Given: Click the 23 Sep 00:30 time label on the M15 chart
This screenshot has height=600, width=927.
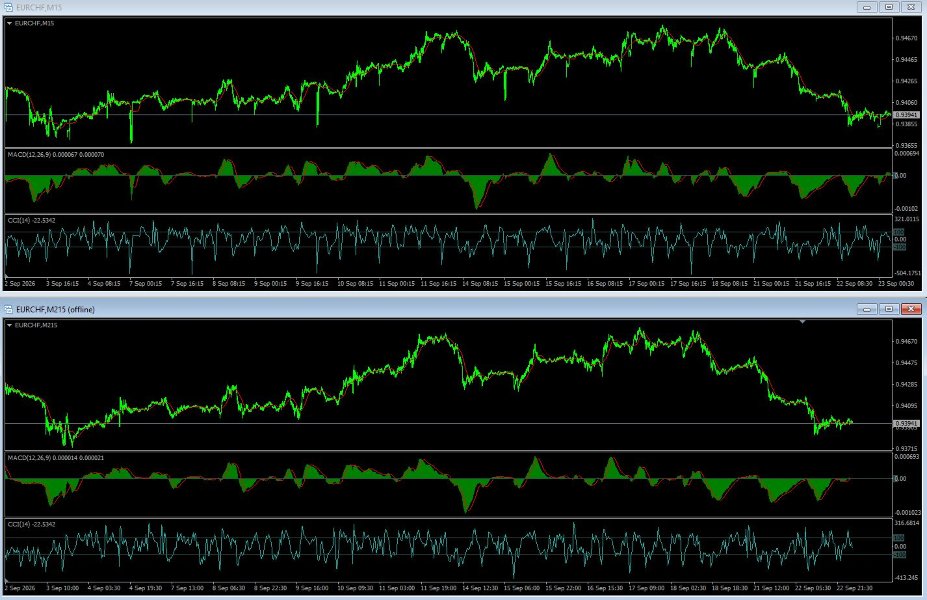Looking at the screenshot, I should [x=896, y=284].
